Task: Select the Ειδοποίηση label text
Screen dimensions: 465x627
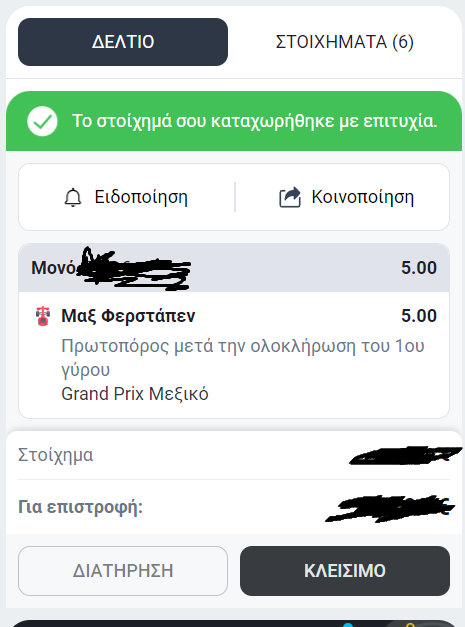Action: pyautogui.click(x=141, y=197)
